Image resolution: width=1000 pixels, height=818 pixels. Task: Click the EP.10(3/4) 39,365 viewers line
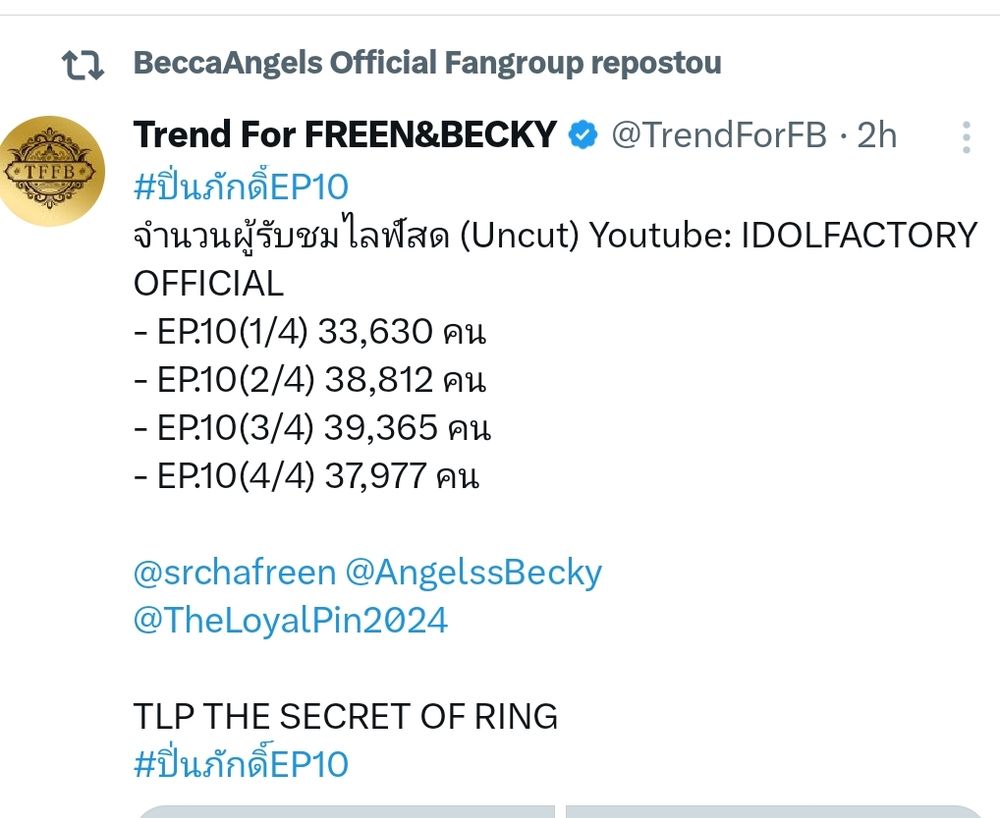pos(311,428)
